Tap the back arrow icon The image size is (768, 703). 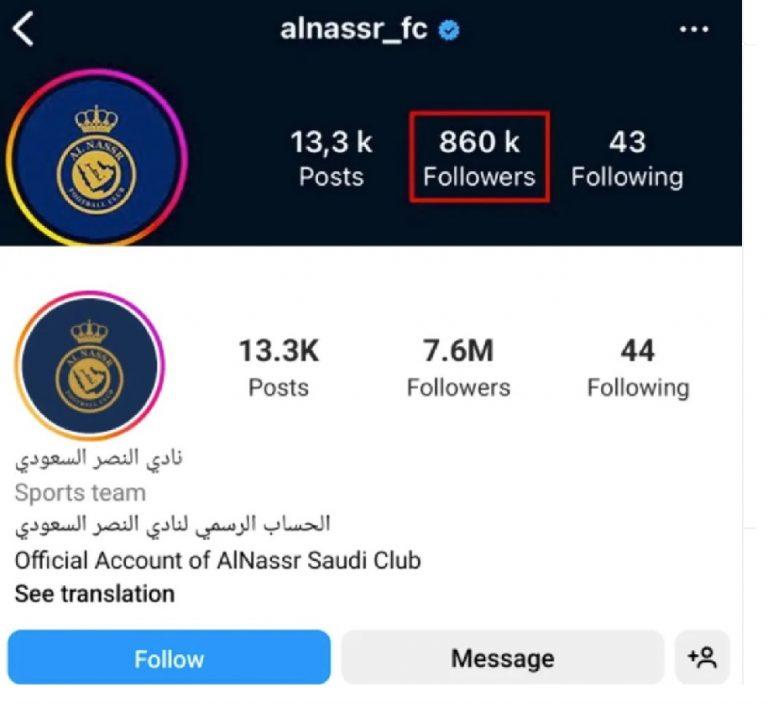[x=23, y=29]
